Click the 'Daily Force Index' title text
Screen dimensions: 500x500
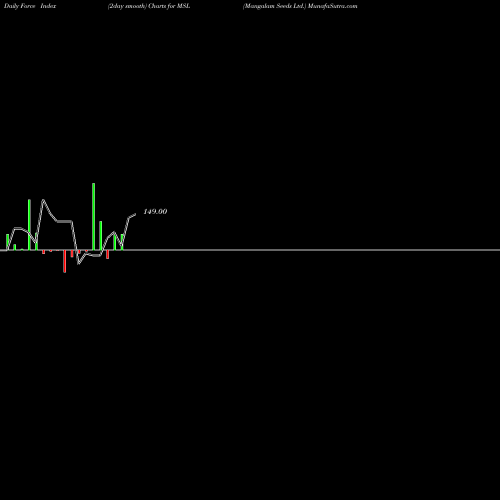click(x=30, y=6)
